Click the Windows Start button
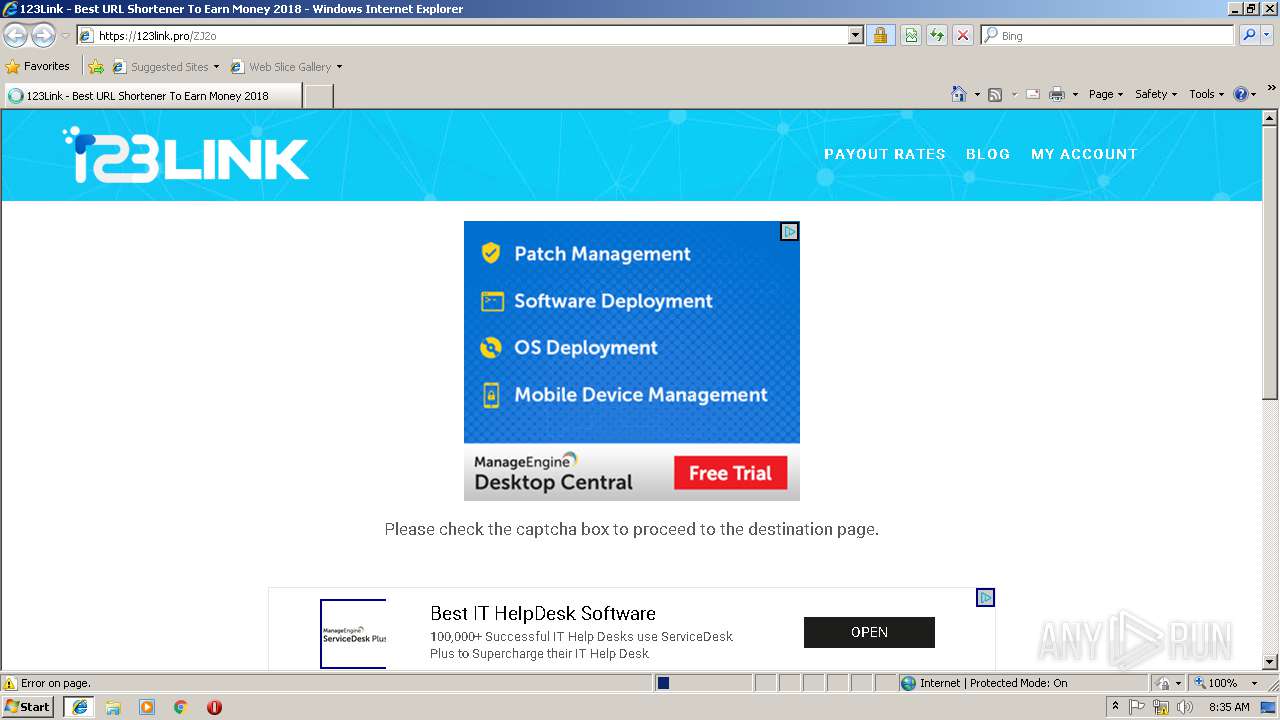Image resolution: width=1280 pixels, height=720 pixels. point(29,707)
